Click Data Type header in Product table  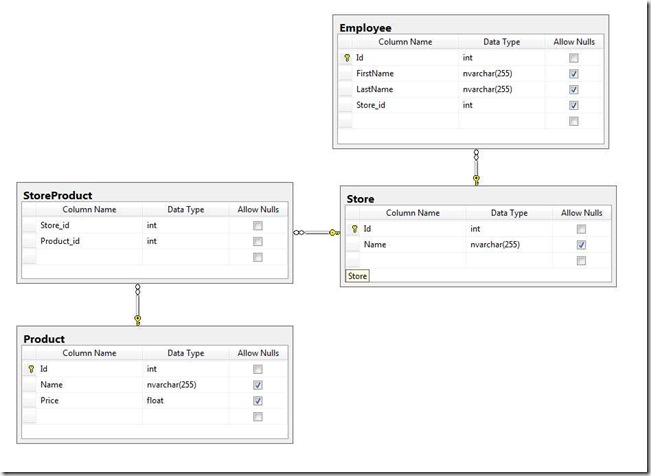point(186,353)
